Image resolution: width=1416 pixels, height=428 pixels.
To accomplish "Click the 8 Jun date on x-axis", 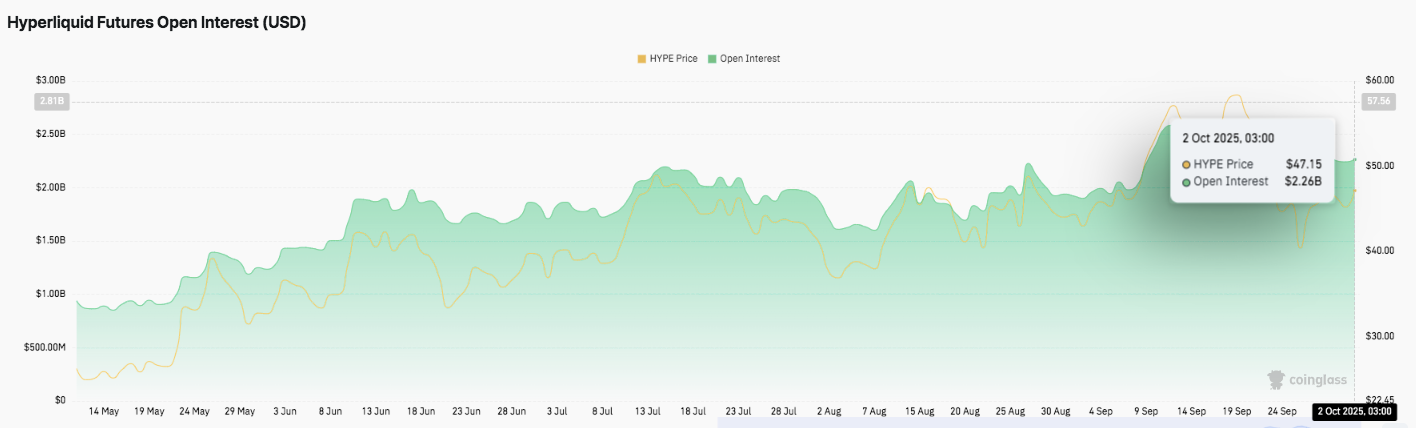I will pyautogui.click(x=330, y=411).
